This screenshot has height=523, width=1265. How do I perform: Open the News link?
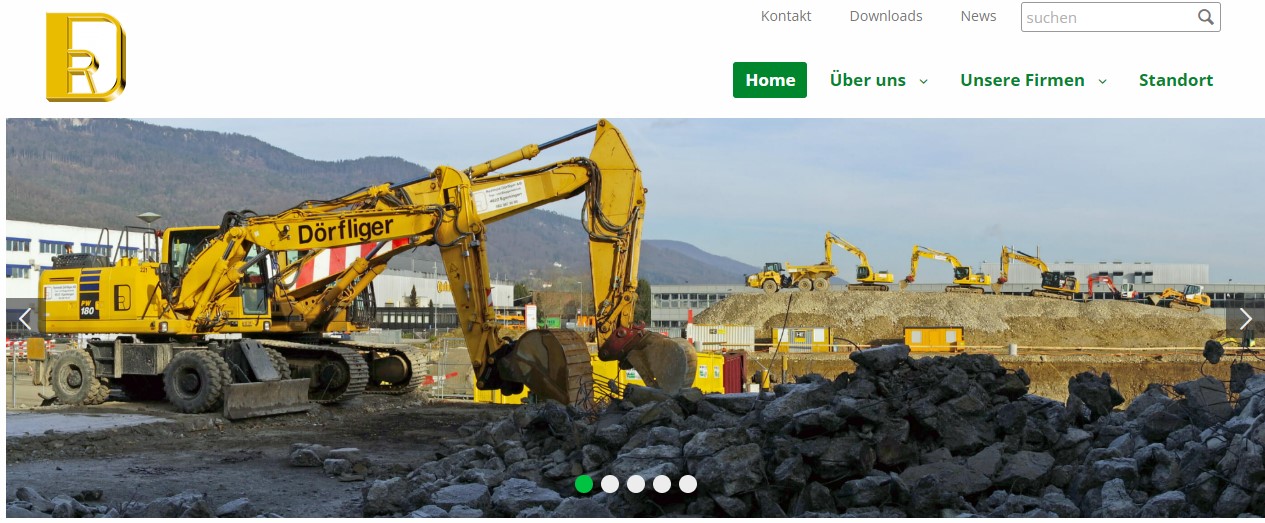[x=978, y=16]
